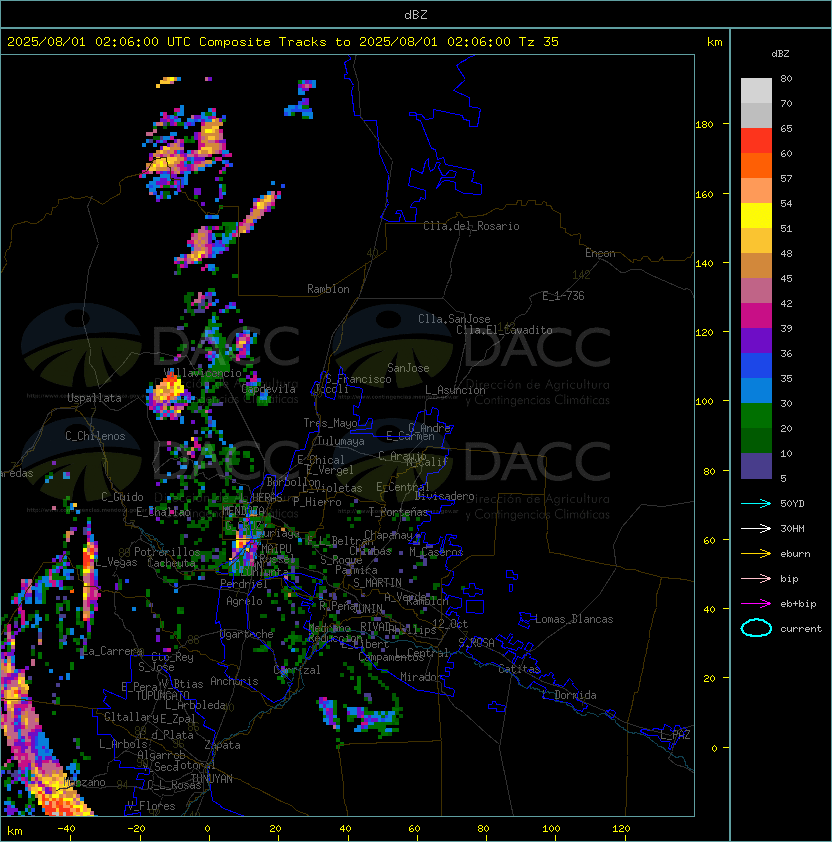Screen dimensions: 832x842
Task: Pick the slate purple bottom swatch in dBZ scale
Action: click(756, 466)
